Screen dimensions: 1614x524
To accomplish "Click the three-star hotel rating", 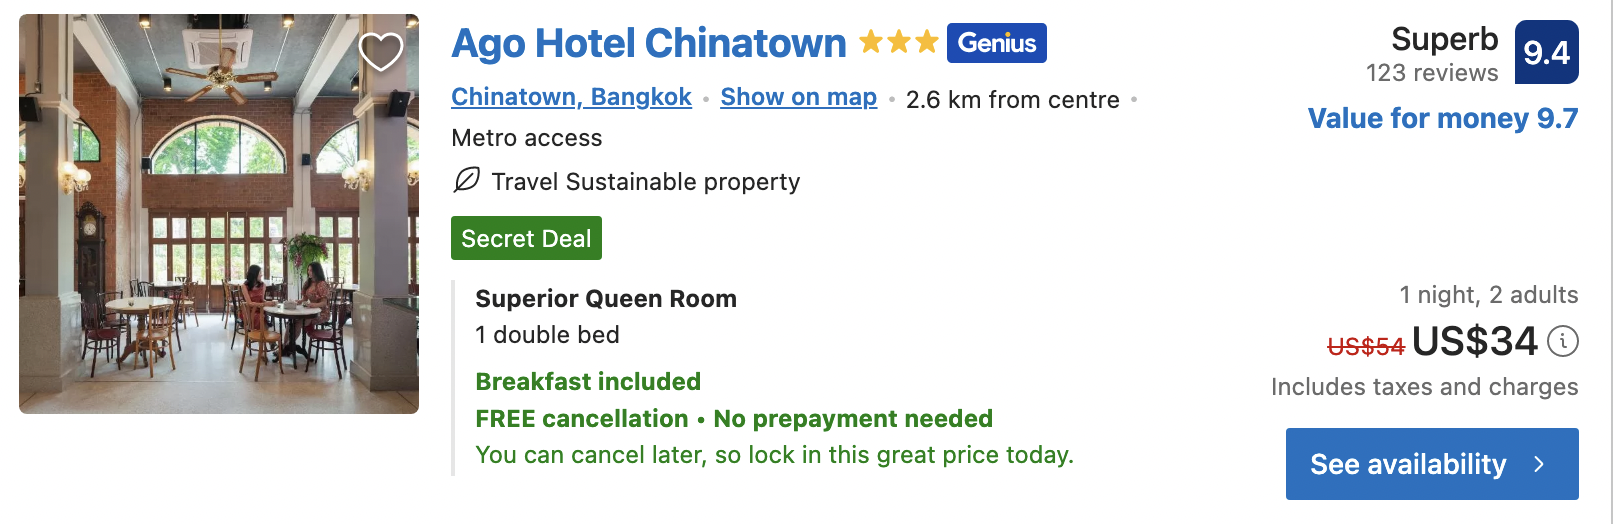I will (x=898, y=42).
